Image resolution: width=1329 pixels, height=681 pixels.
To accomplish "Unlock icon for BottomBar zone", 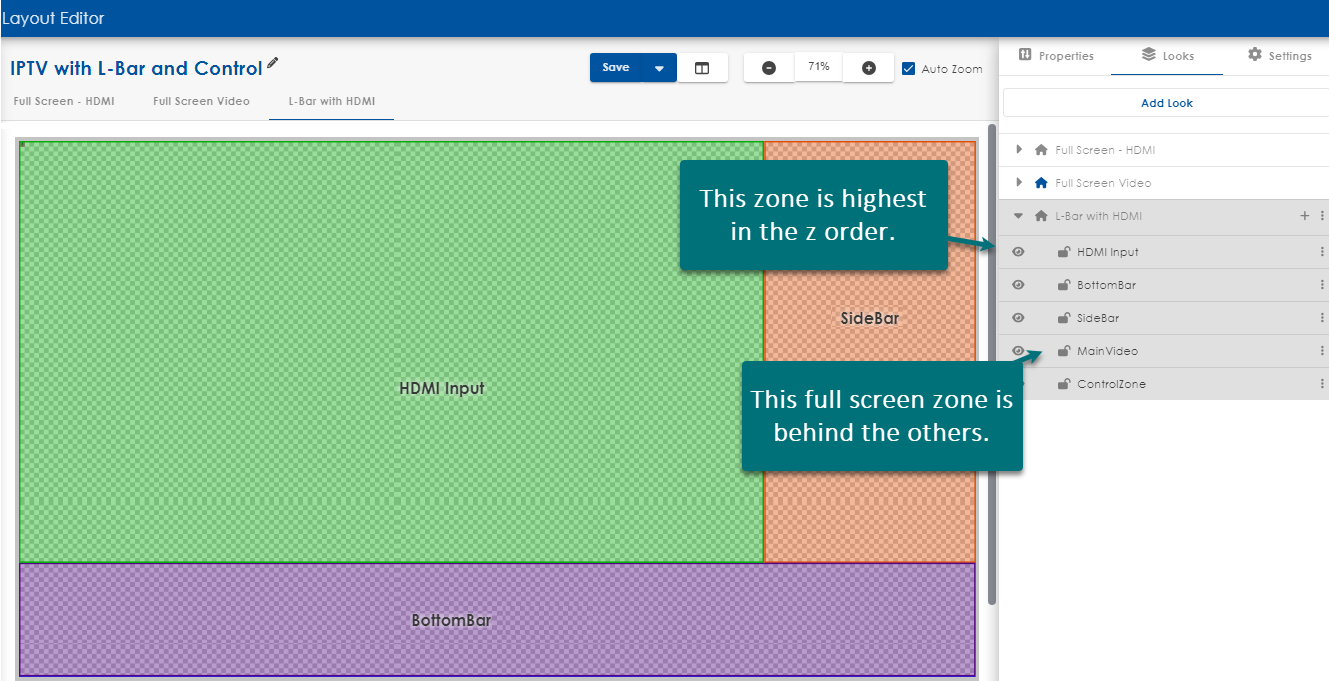I will 1064,285.
